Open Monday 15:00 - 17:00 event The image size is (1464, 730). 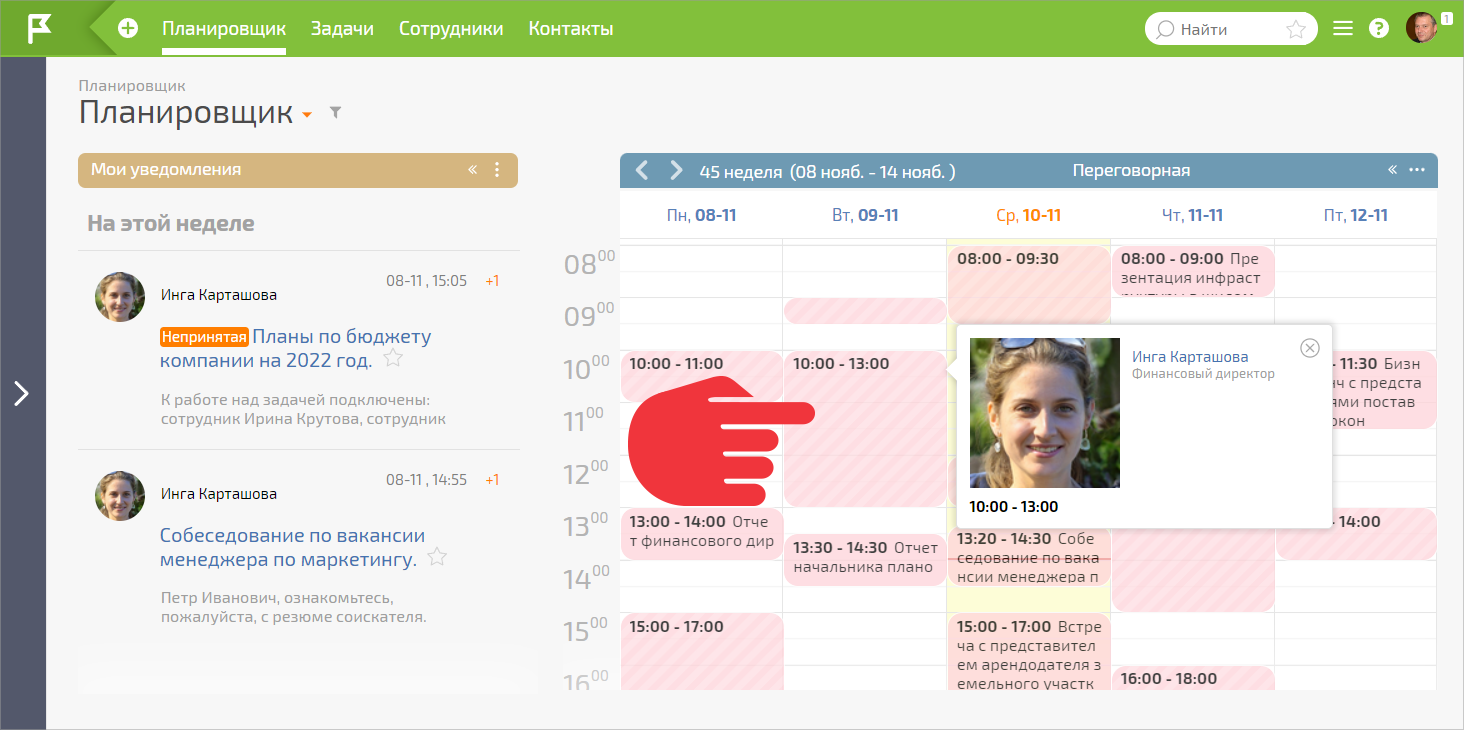point(701,652)
